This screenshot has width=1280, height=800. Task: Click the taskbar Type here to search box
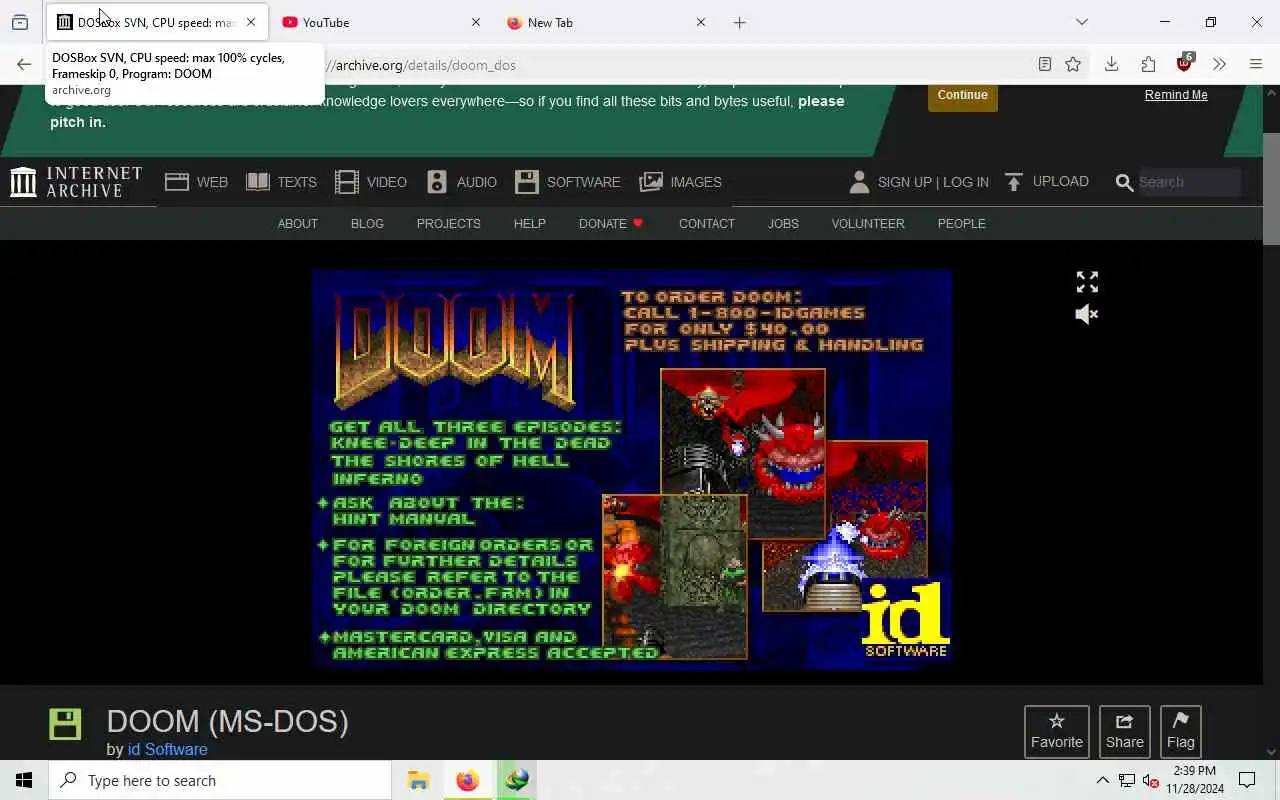pyautogui.click(x=220, y=780)
